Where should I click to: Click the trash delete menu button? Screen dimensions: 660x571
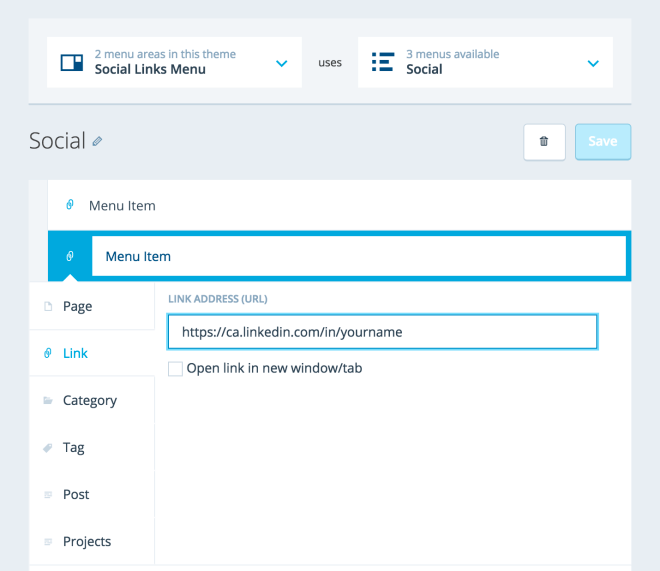click(x=544, y=142)
